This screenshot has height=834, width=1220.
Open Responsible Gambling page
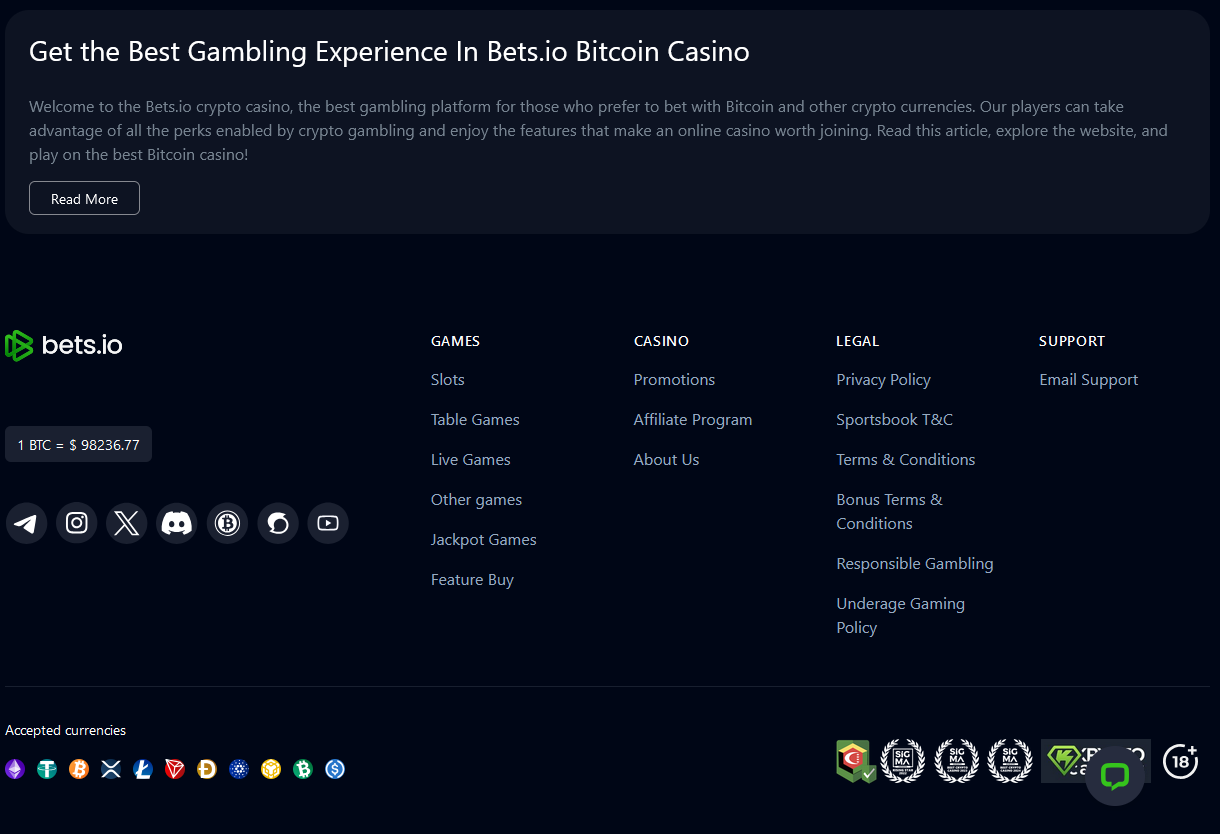point(915,564)
